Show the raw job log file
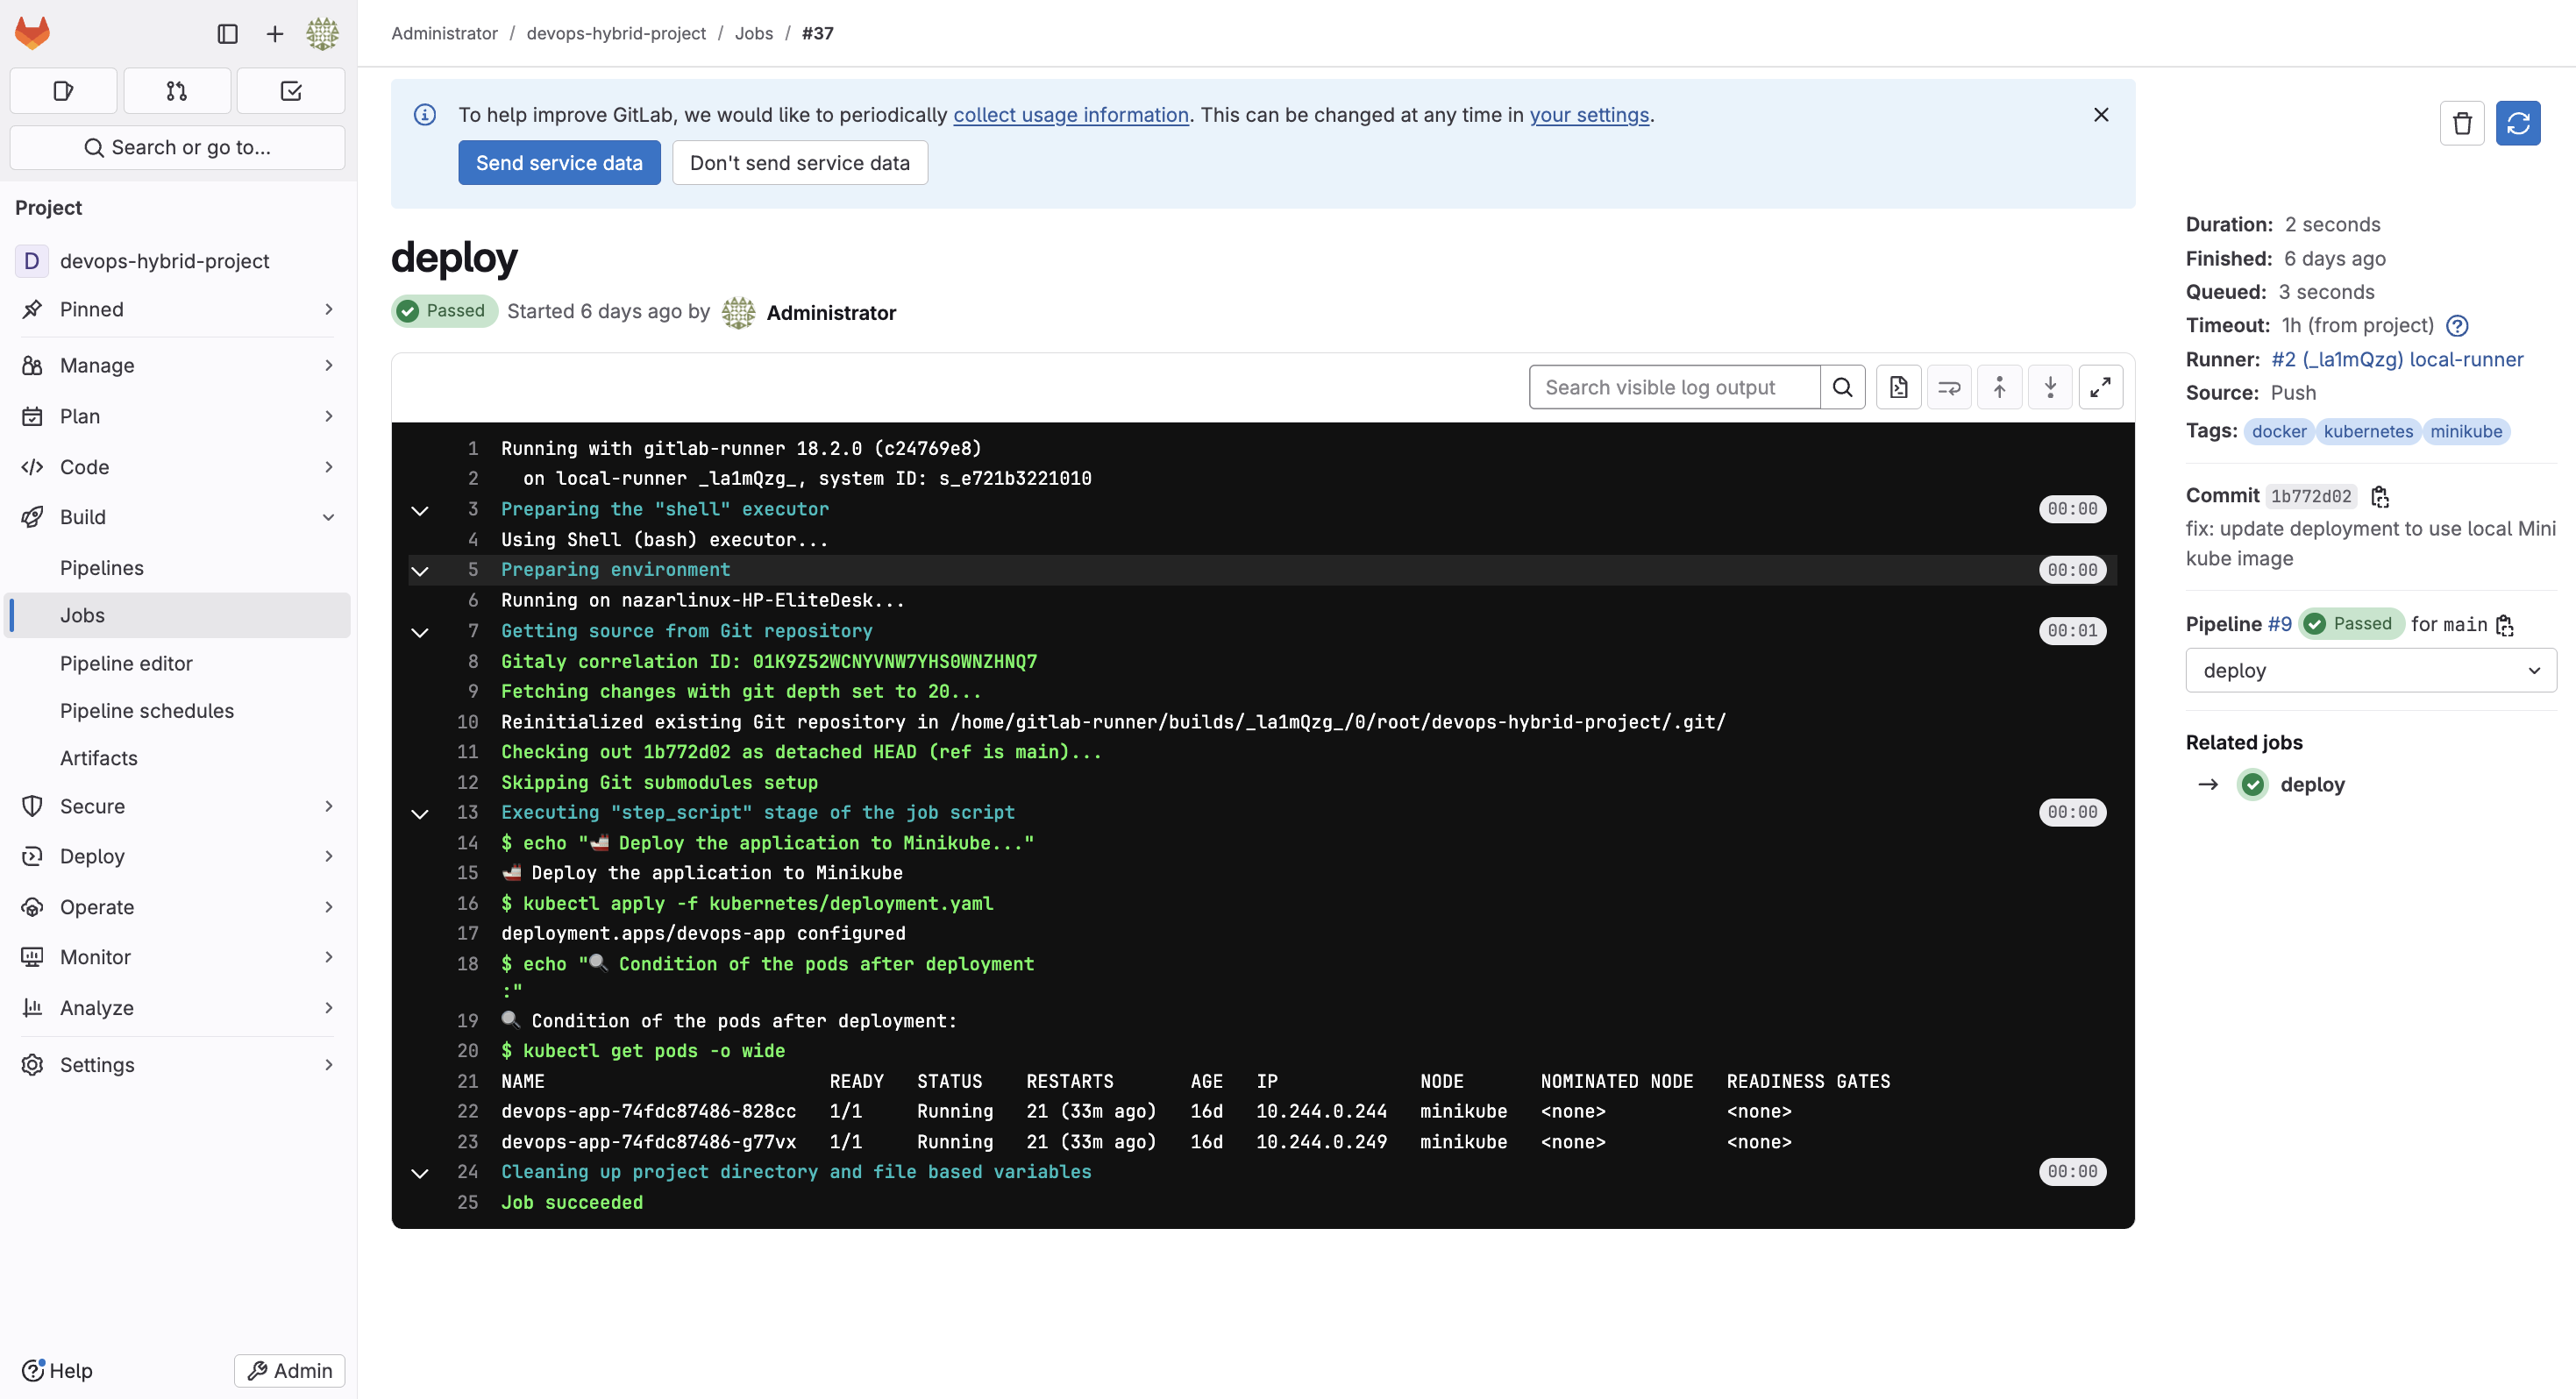This screenshot has width=2576, height=1399. (x=1898, y=387)
